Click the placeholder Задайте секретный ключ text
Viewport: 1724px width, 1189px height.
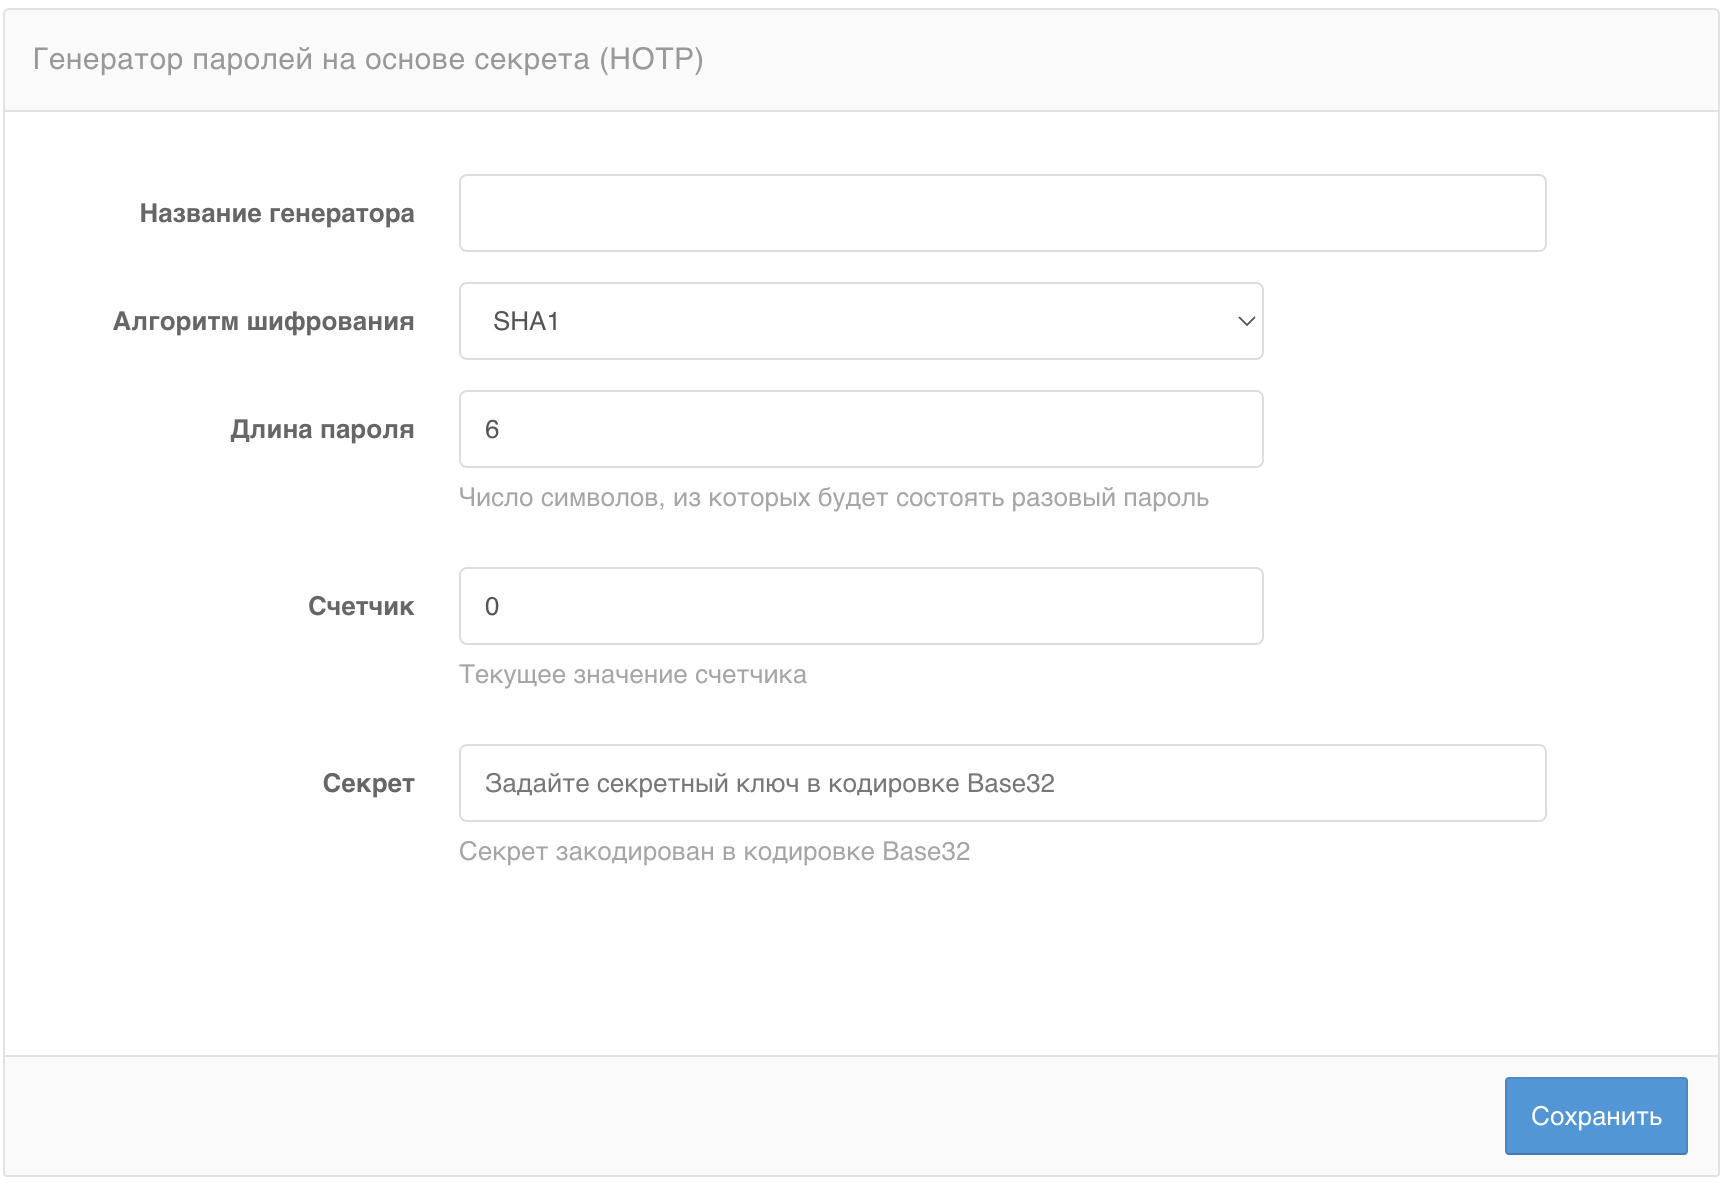click(x=769, y=783)
